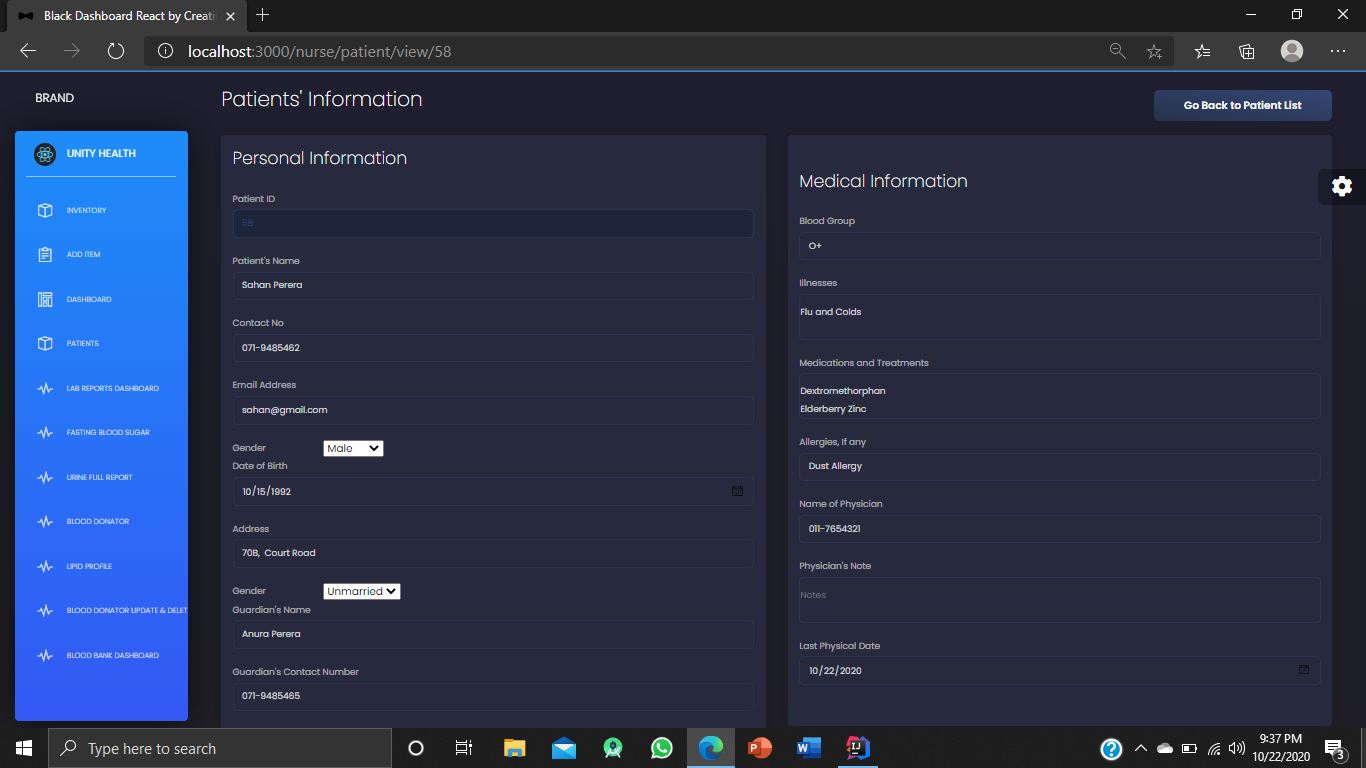Screen dimensions: 1366x768
Task: Open PowerPoint from the Windows taskbar
Action: pyautogui.click(x=760, y=748)
